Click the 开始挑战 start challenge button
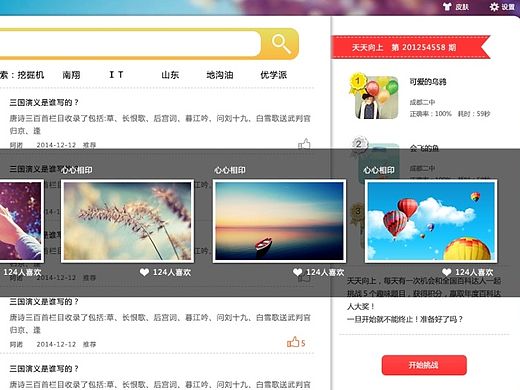The image size is (520, 390). tap(424, 365)
